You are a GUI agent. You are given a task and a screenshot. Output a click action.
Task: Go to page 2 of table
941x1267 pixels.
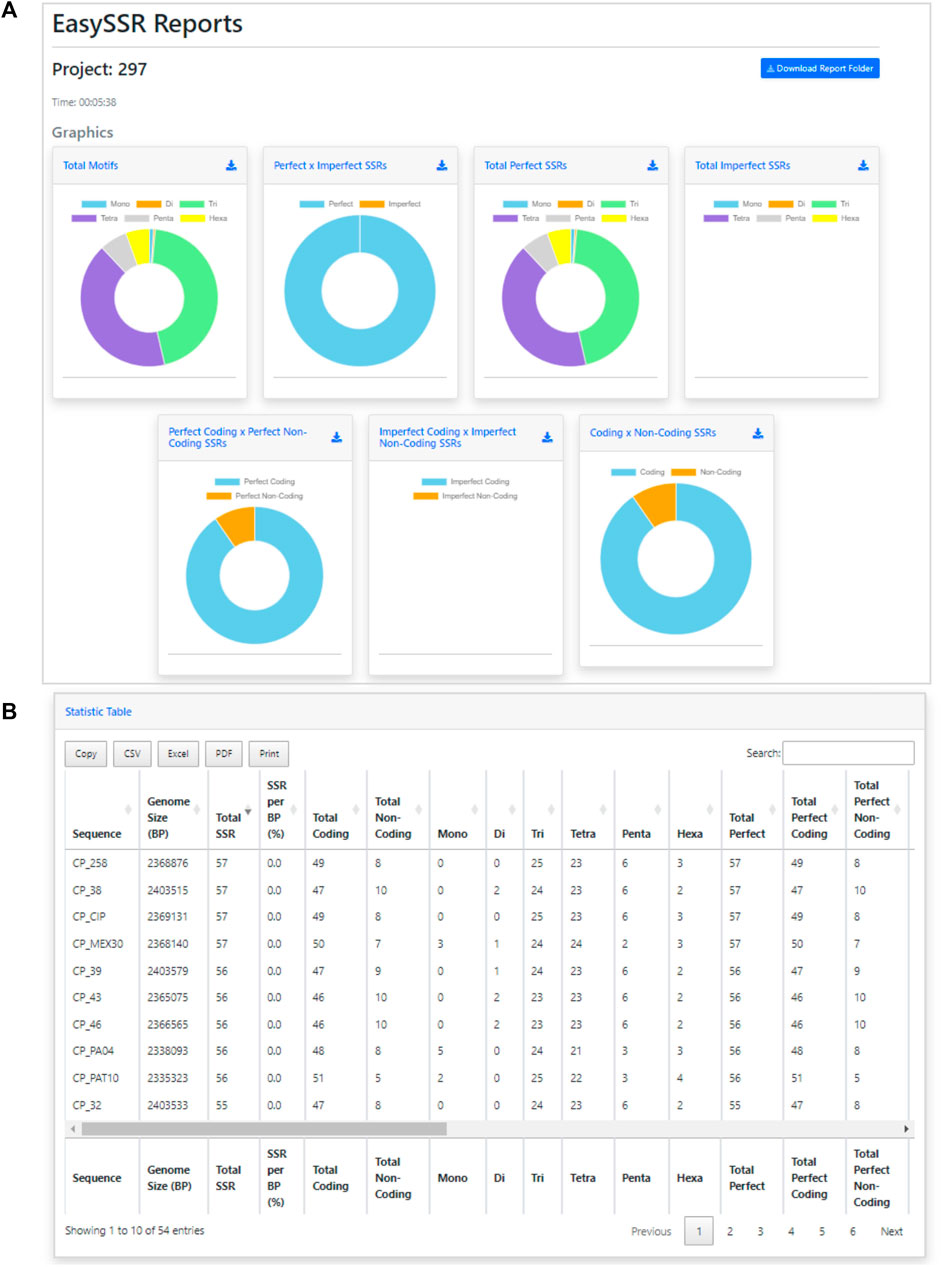[730, 1232]
